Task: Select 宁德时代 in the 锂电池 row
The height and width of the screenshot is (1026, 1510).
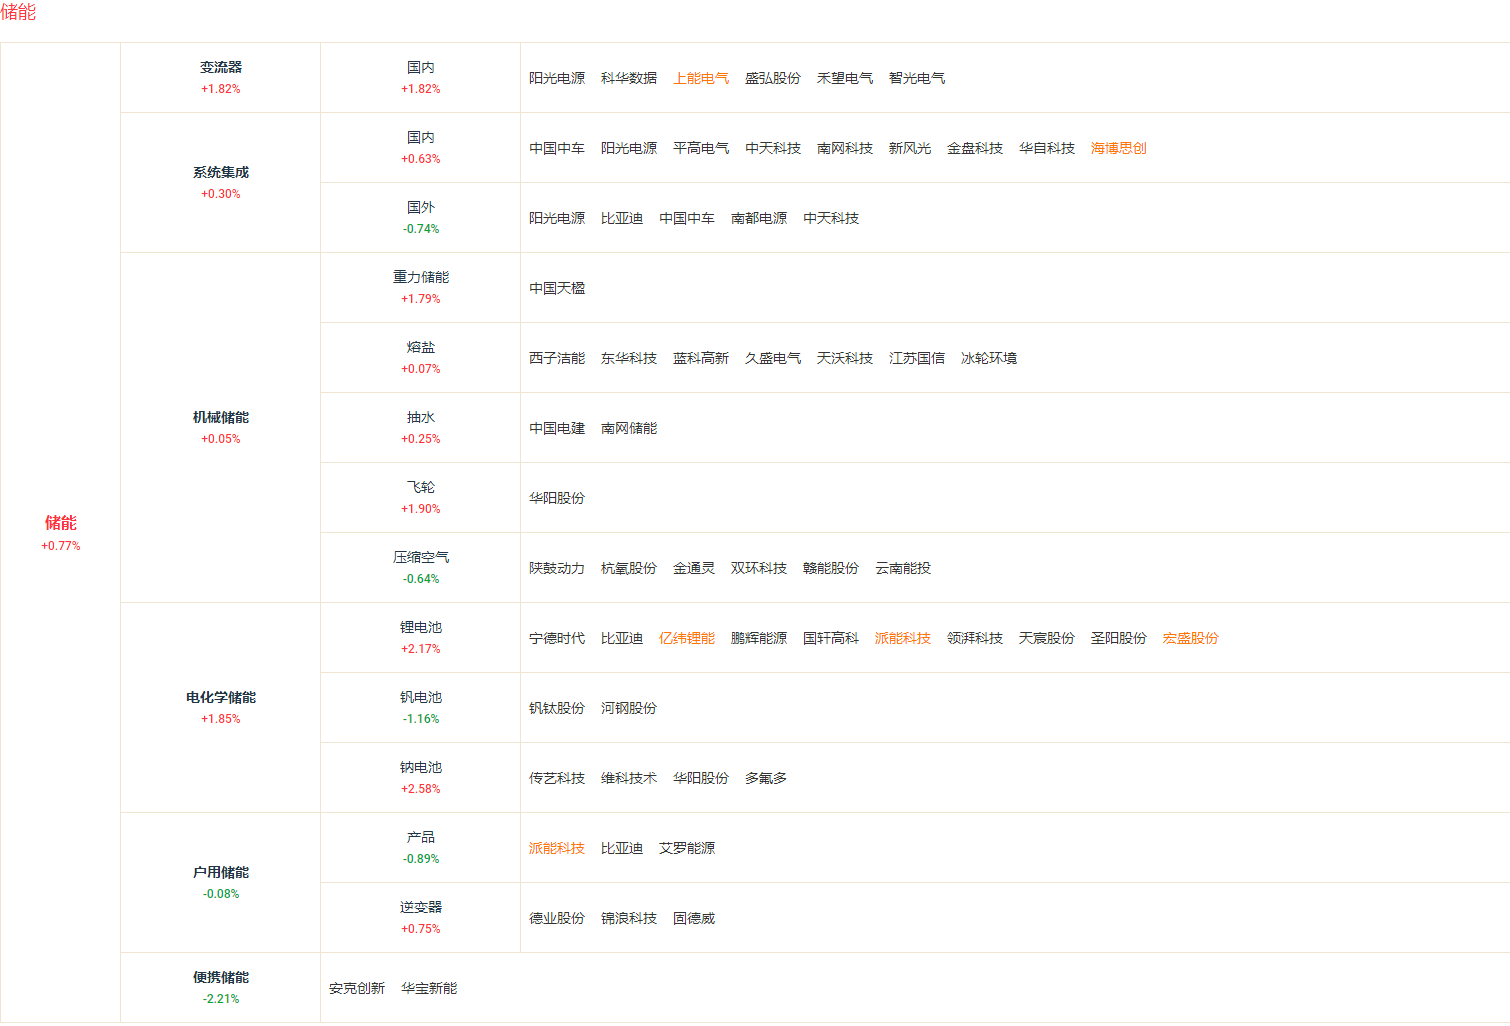Action: coord(557,638)
